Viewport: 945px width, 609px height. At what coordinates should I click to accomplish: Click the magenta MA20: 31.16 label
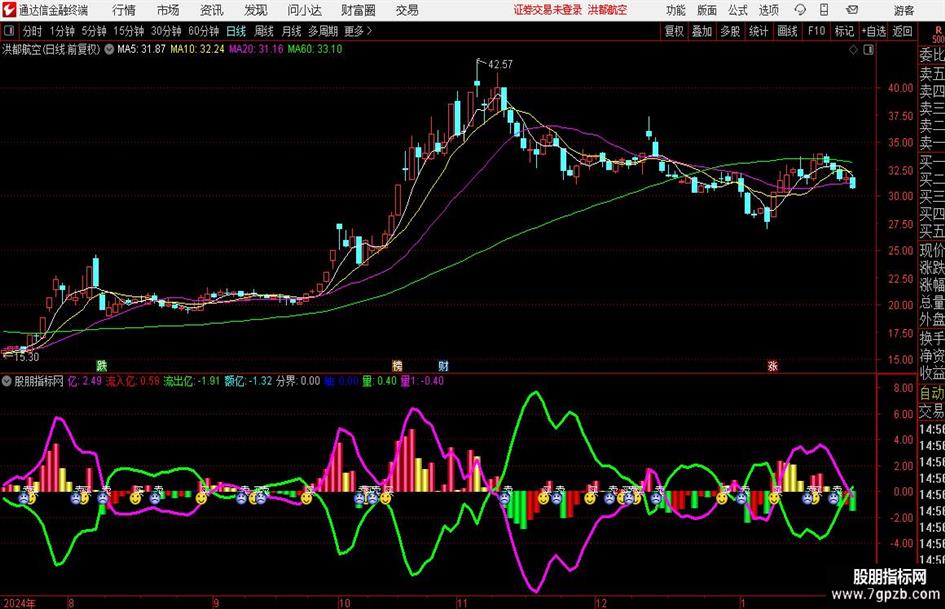(x=256, y=49)
